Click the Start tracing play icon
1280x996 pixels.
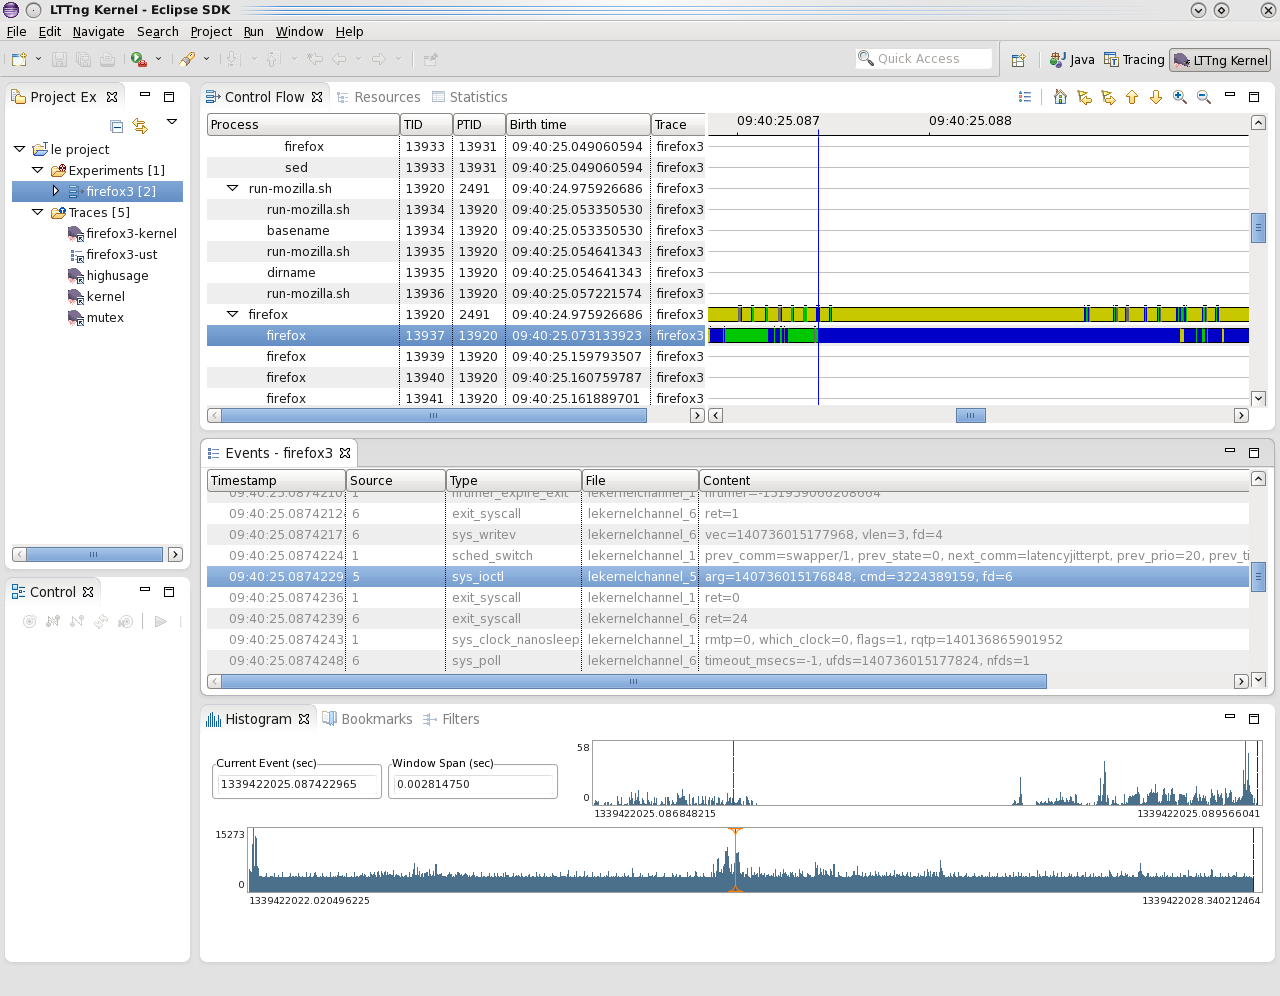coord(160,621)
